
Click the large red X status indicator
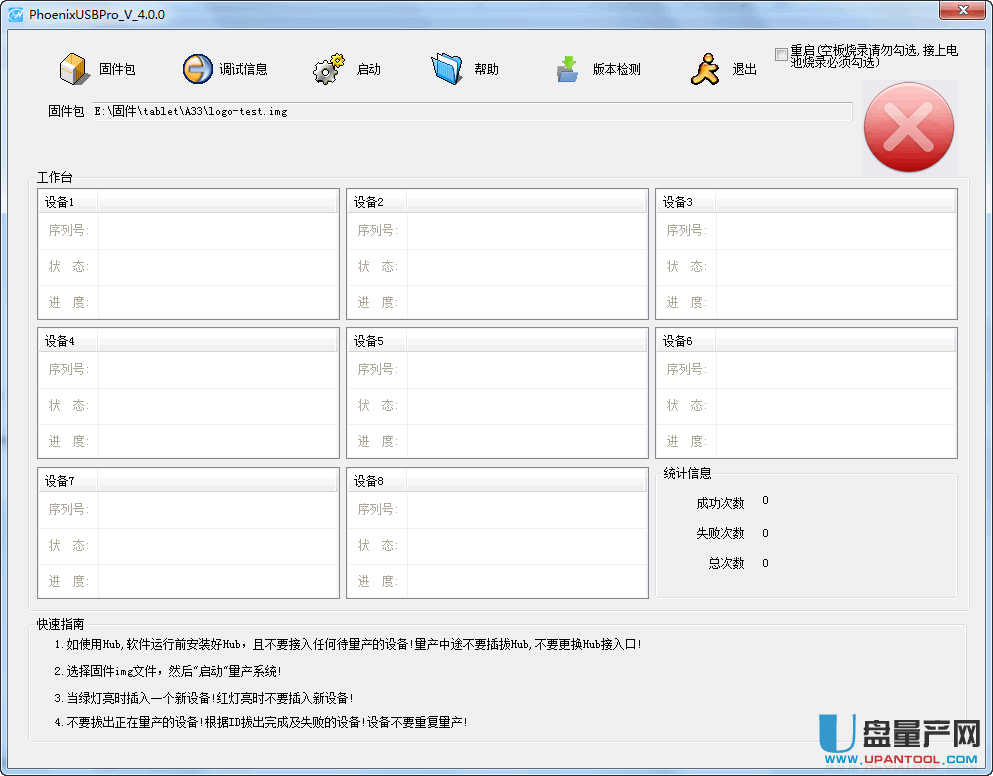[908, 128]
